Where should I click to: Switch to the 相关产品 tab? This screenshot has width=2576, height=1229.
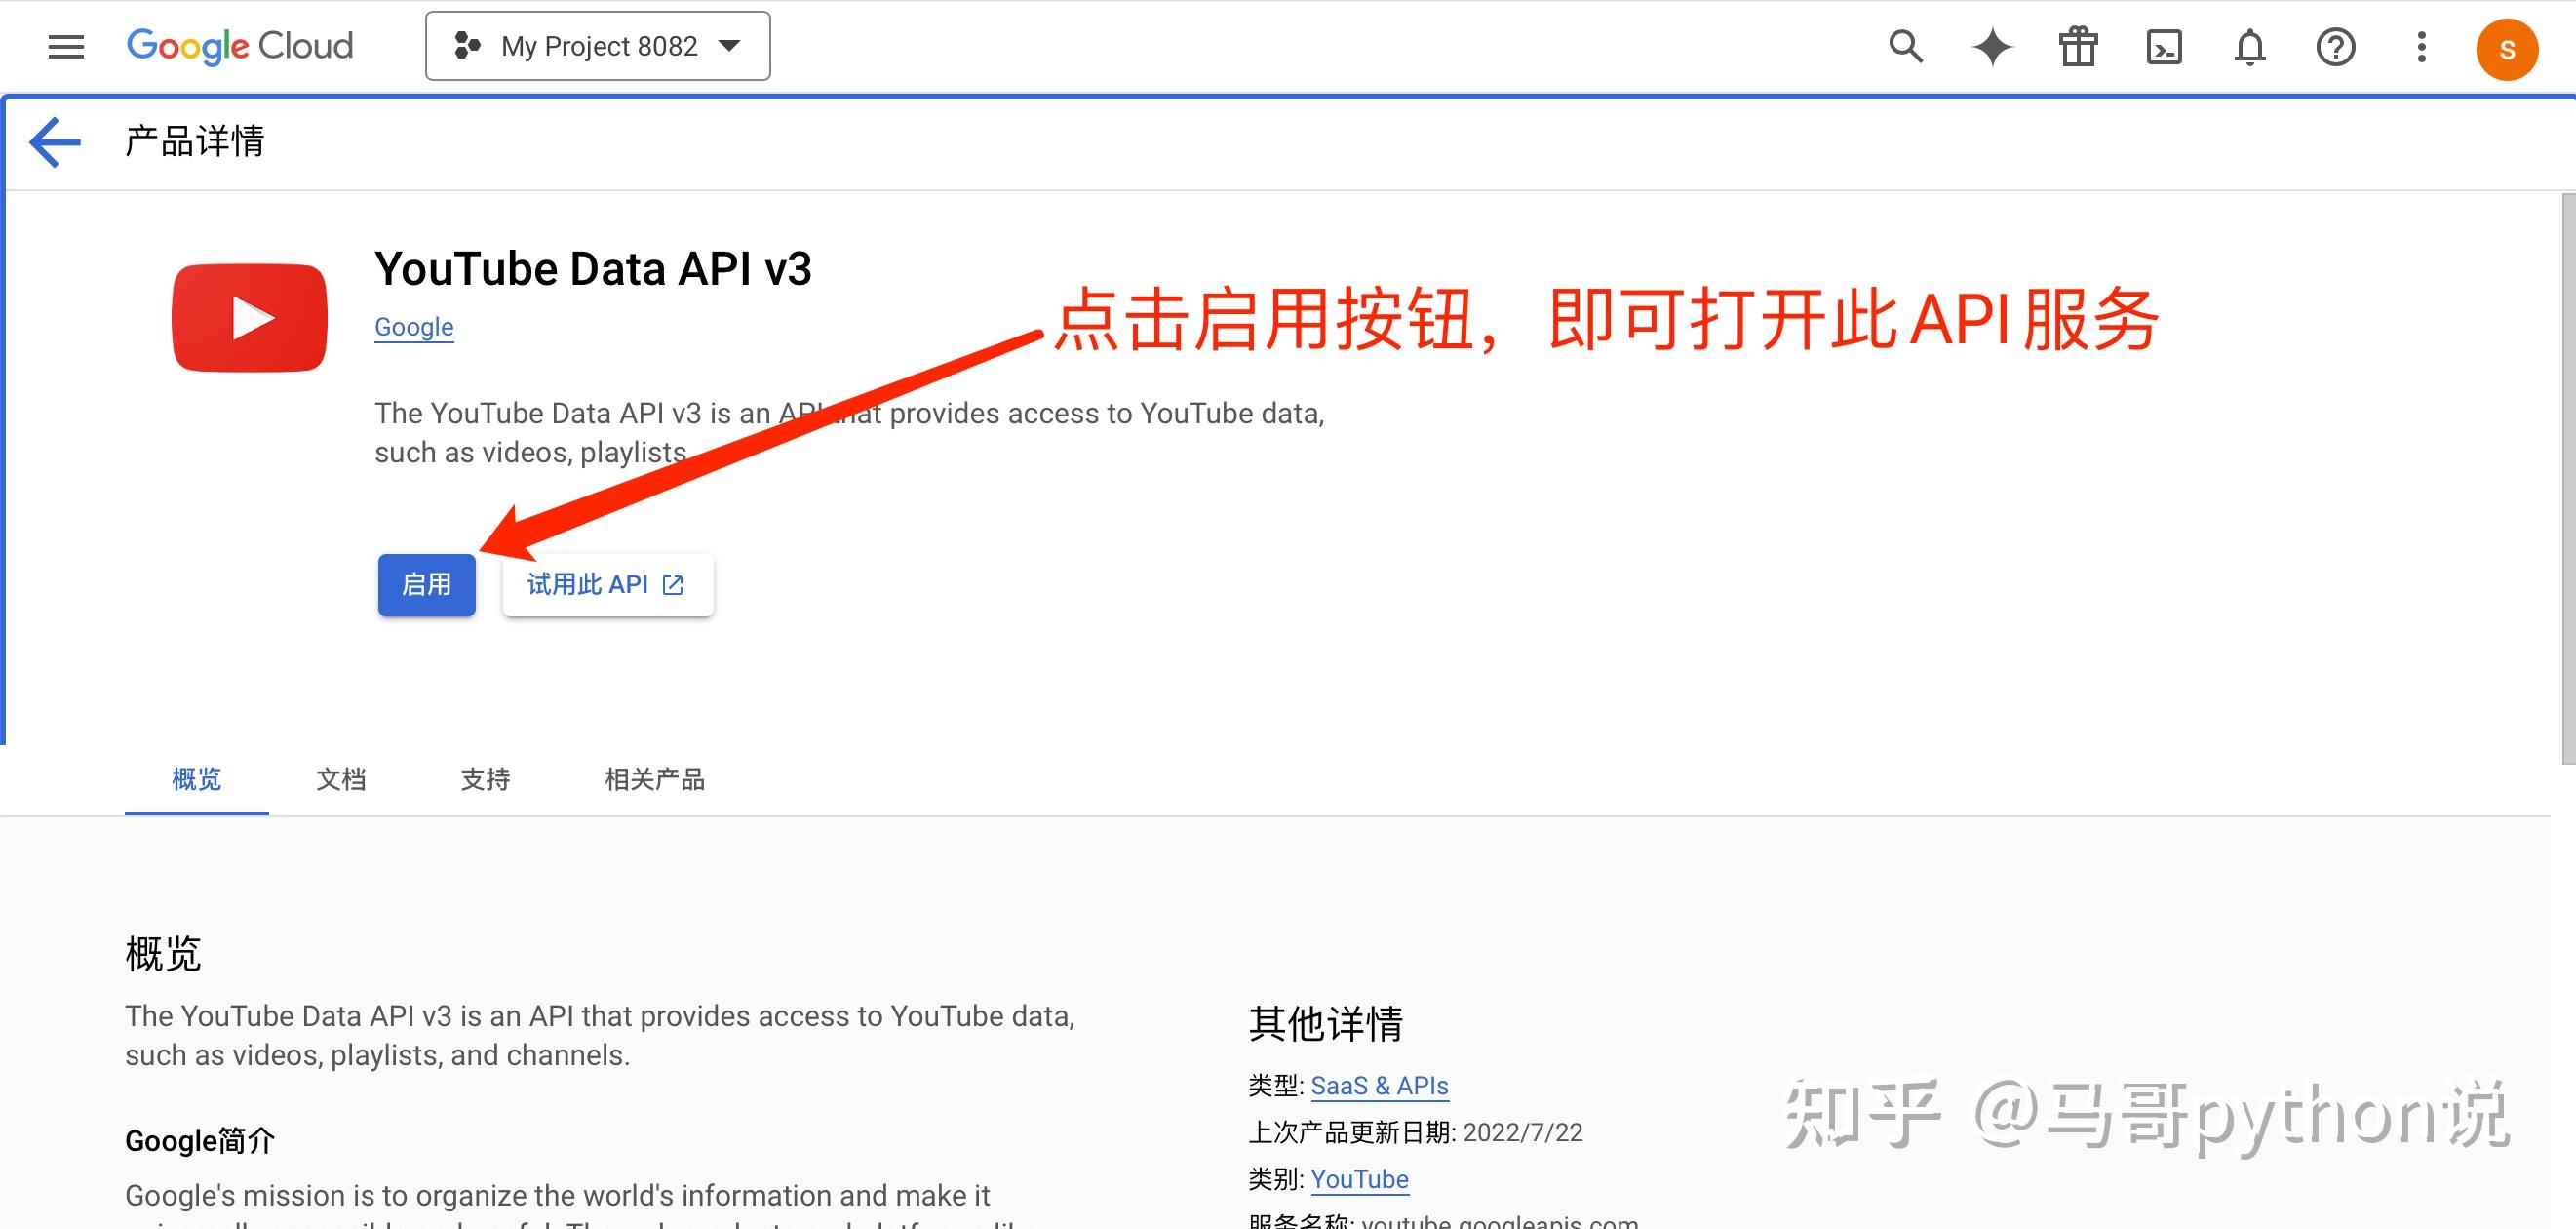(654, 779)
